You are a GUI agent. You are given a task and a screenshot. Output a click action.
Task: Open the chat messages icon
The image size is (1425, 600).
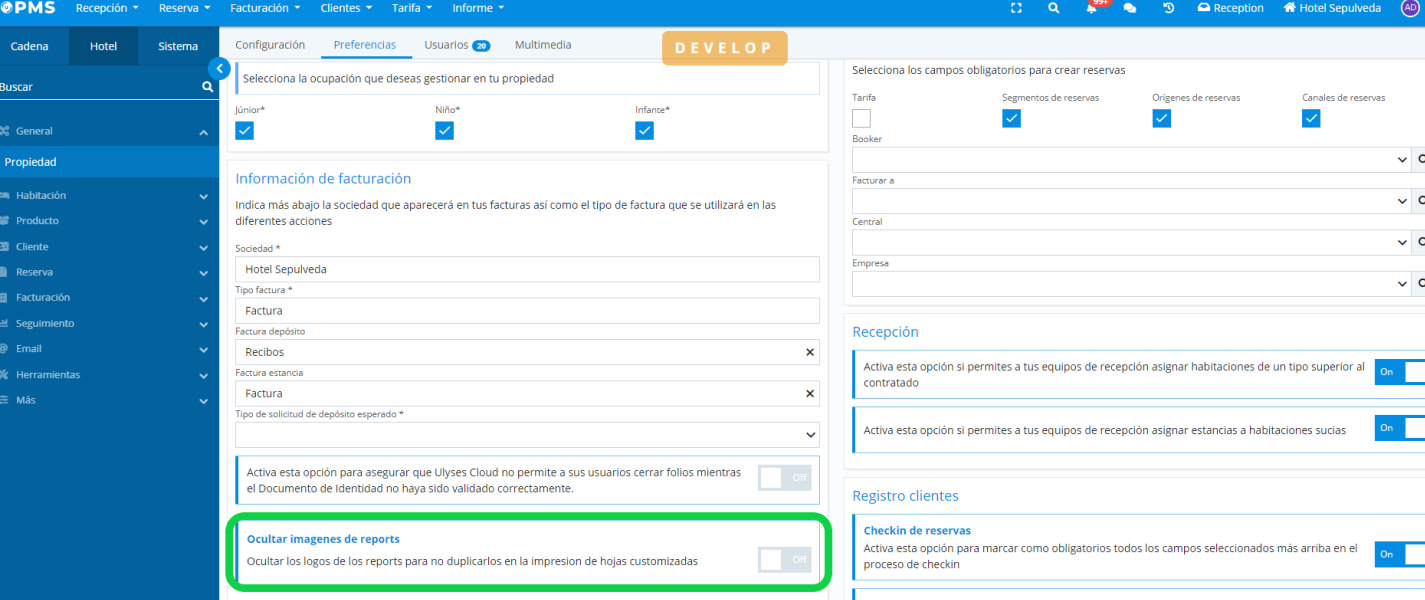pyautogui.click(x=1130, y=8)
